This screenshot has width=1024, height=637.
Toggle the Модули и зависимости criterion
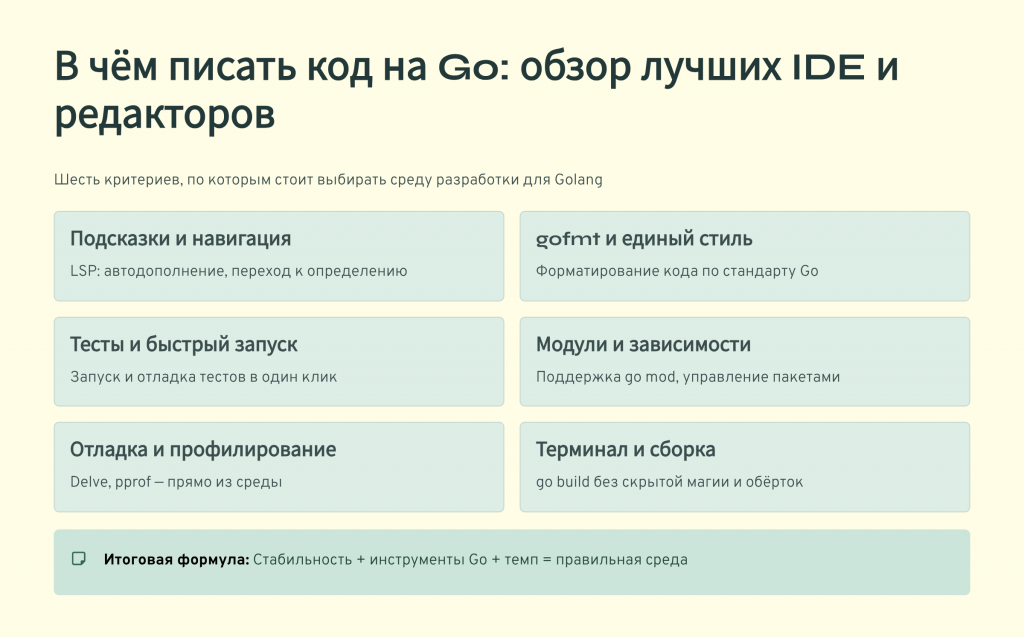[x=745, y=361]
